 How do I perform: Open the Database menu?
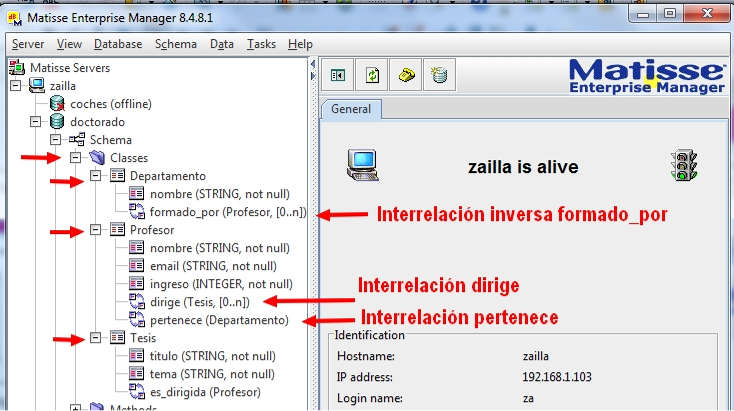click(118, 44)
